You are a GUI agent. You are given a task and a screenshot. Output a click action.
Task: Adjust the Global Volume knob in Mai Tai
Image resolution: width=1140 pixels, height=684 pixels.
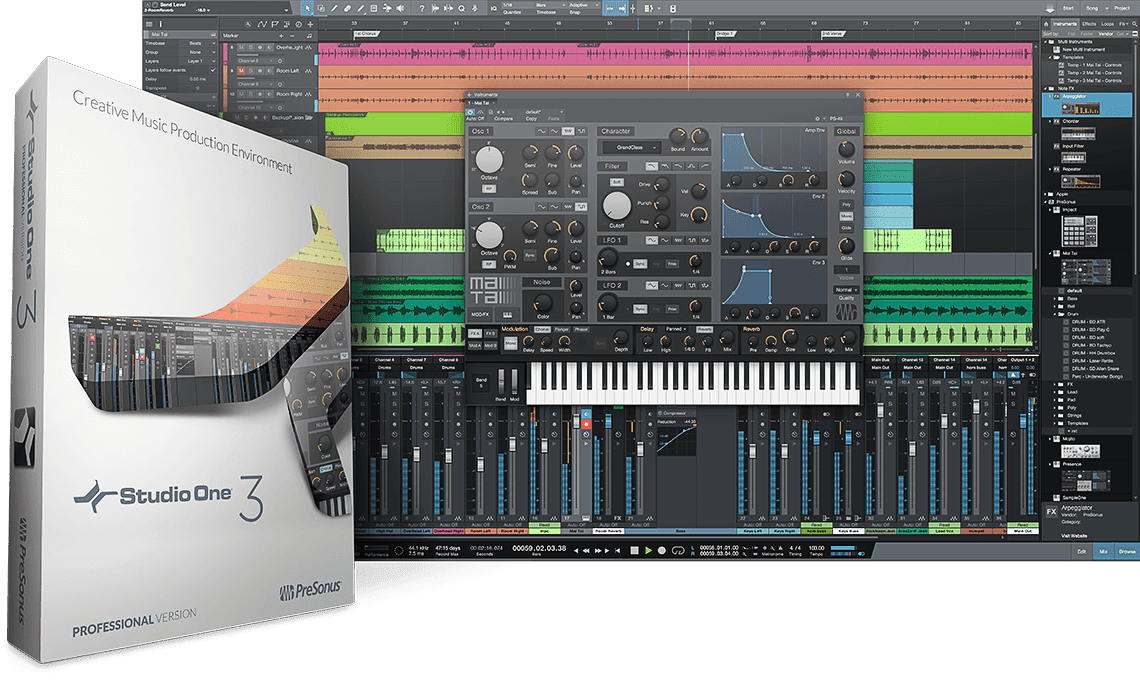click(846, 149)
